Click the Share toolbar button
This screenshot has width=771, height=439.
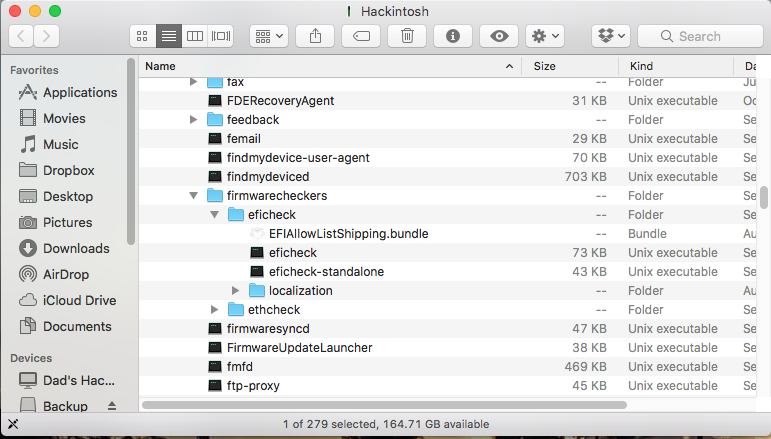click(315, 36)
